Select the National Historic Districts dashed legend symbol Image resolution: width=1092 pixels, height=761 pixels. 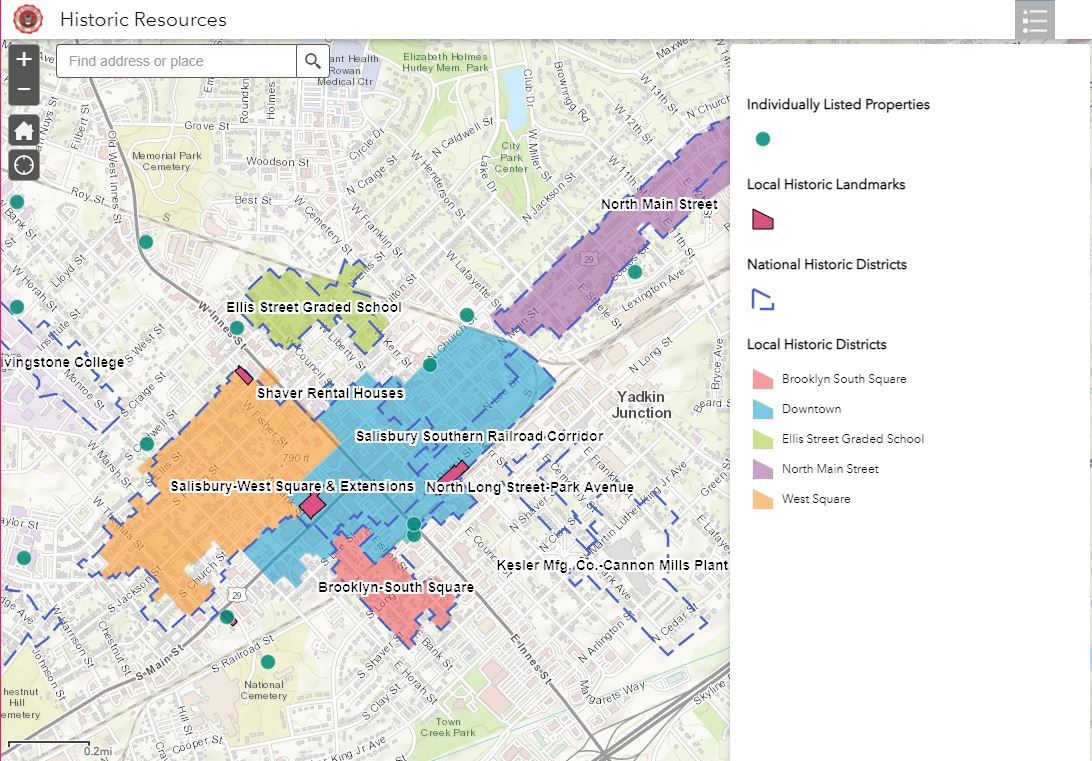(763, 299)
